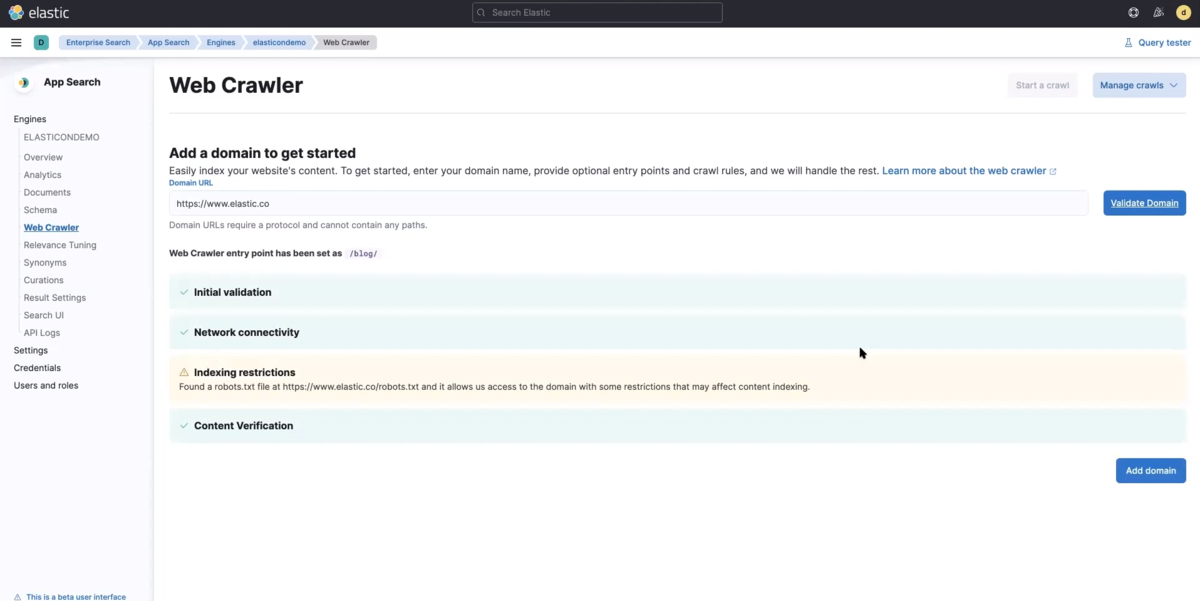Open Synonyms in the sidebar
The width and height of the screenshot is (1200, 601).
(x=45, y=262)
